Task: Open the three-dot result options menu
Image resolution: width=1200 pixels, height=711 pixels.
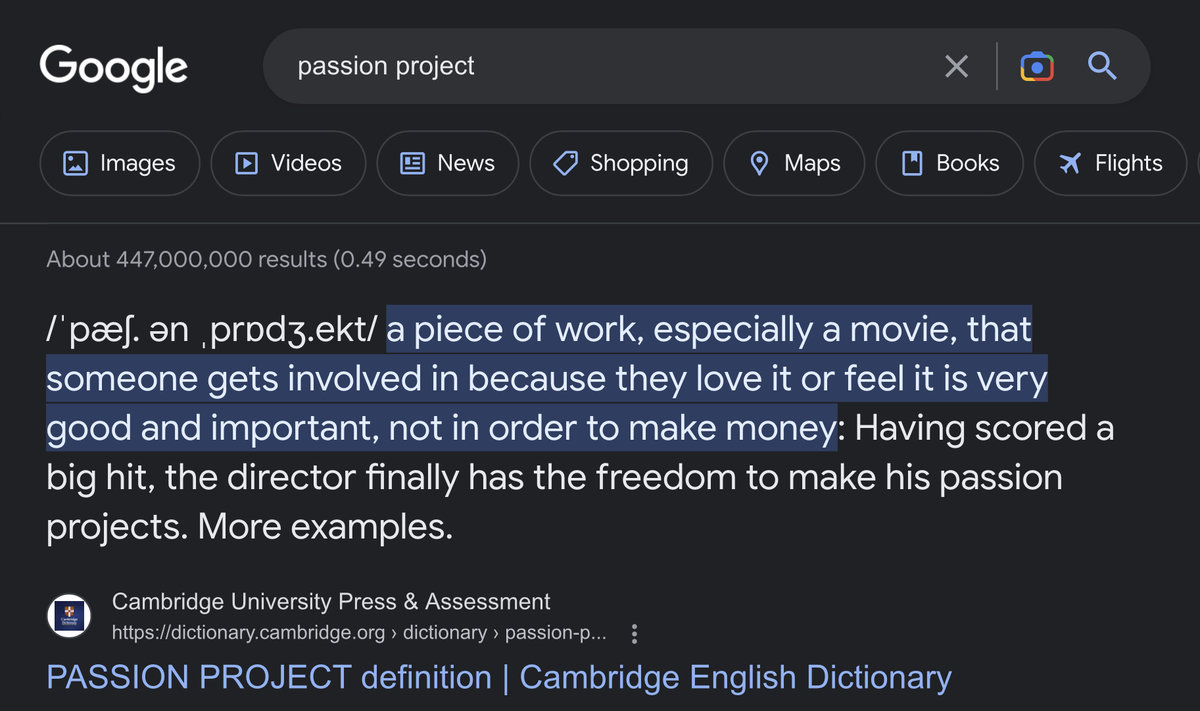Action: [634, 633]
